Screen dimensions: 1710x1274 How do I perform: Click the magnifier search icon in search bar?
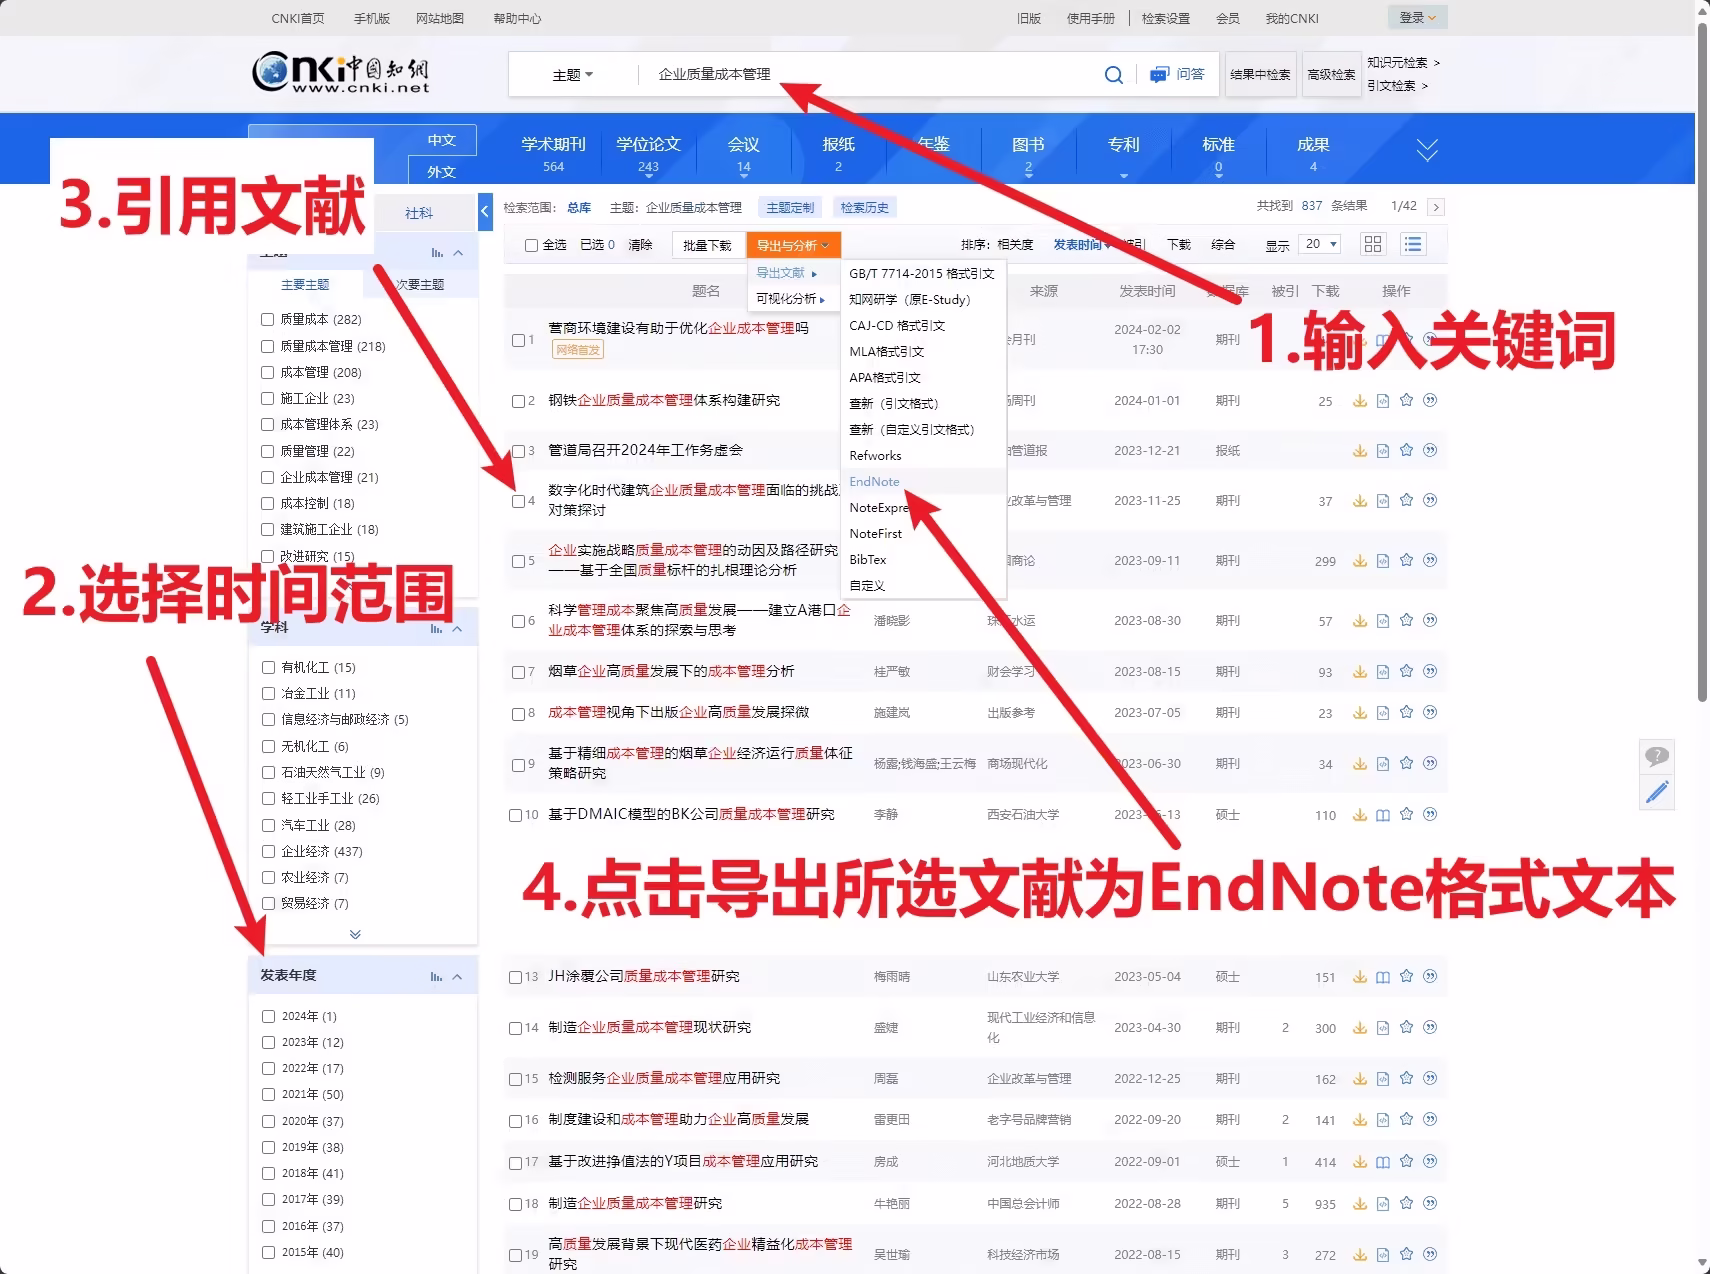[1113, 75]
